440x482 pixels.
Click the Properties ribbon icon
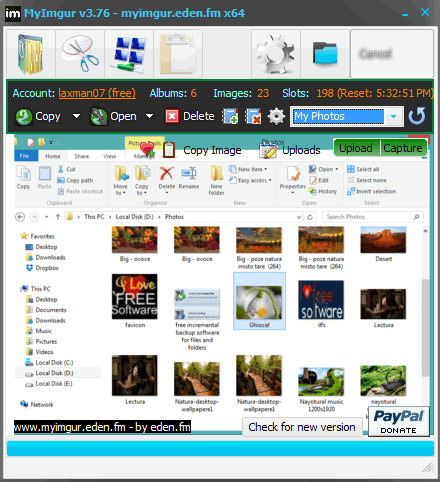pos(293,179)
